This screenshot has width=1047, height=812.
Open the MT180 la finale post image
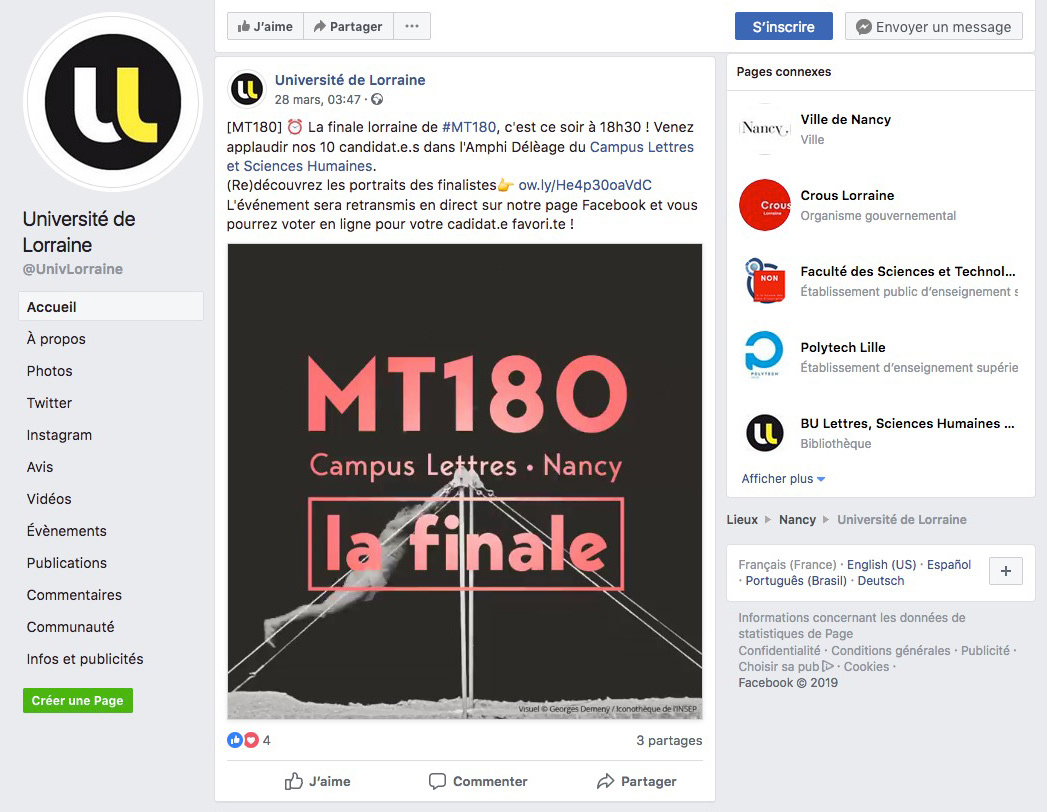pos(465,481)
